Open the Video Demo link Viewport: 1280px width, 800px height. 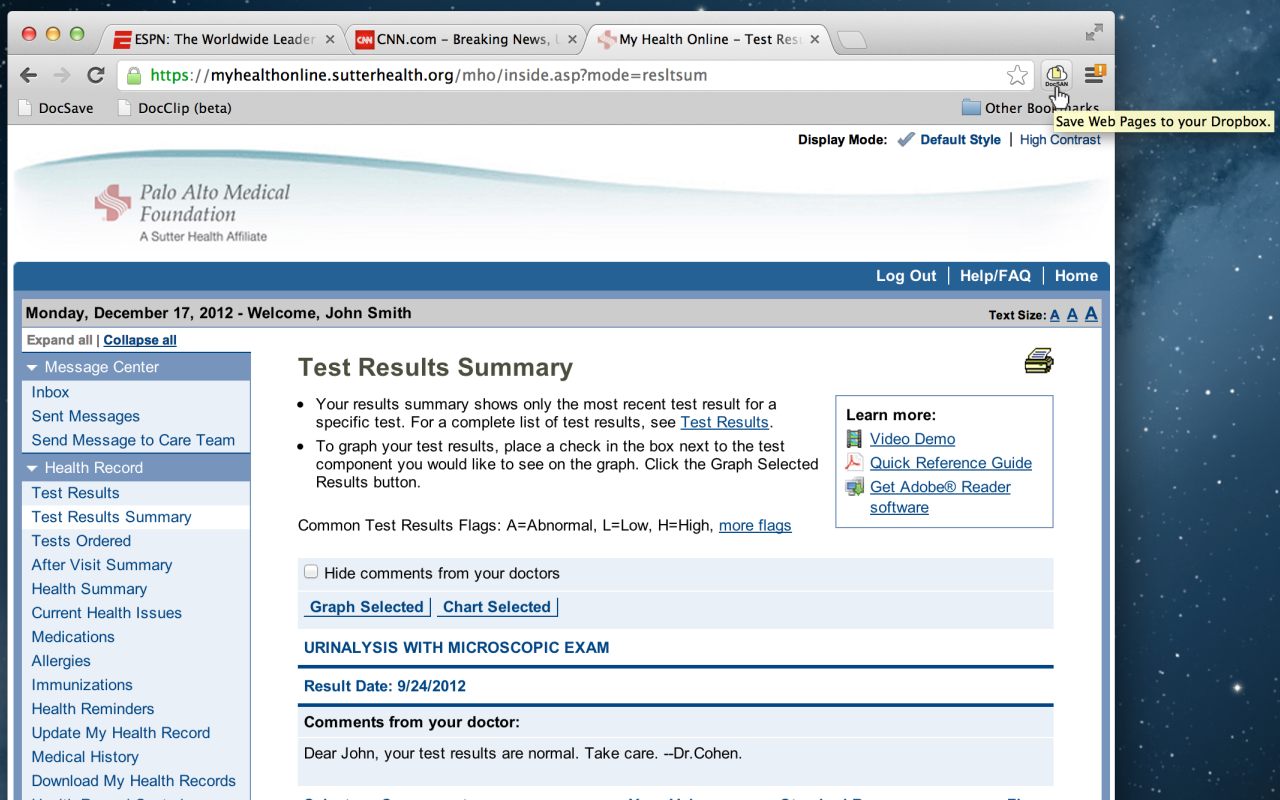(x=912, y=439)
